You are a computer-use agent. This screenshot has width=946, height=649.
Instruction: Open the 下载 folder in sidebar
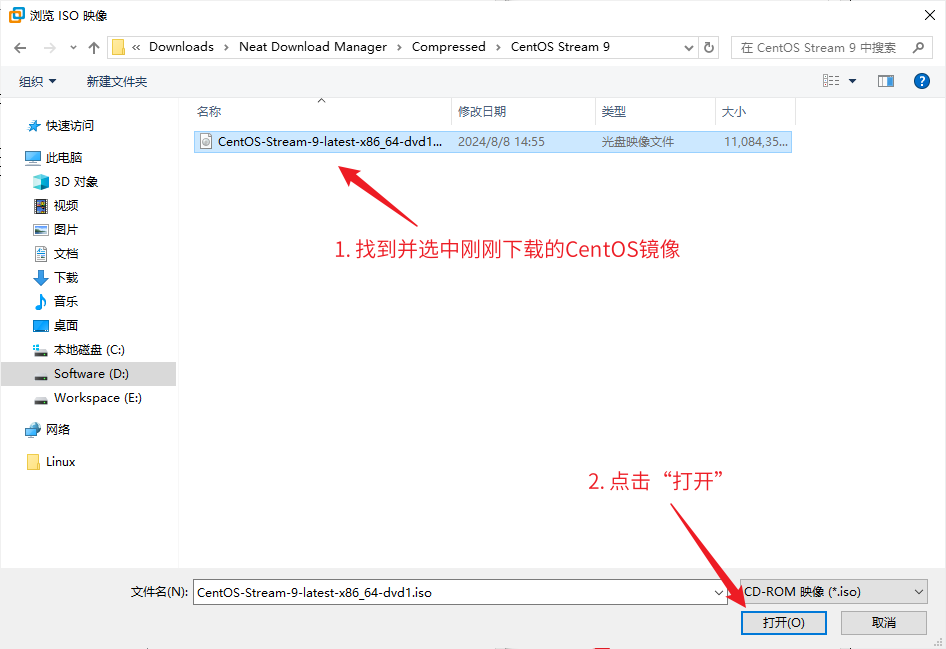[65, 278]
